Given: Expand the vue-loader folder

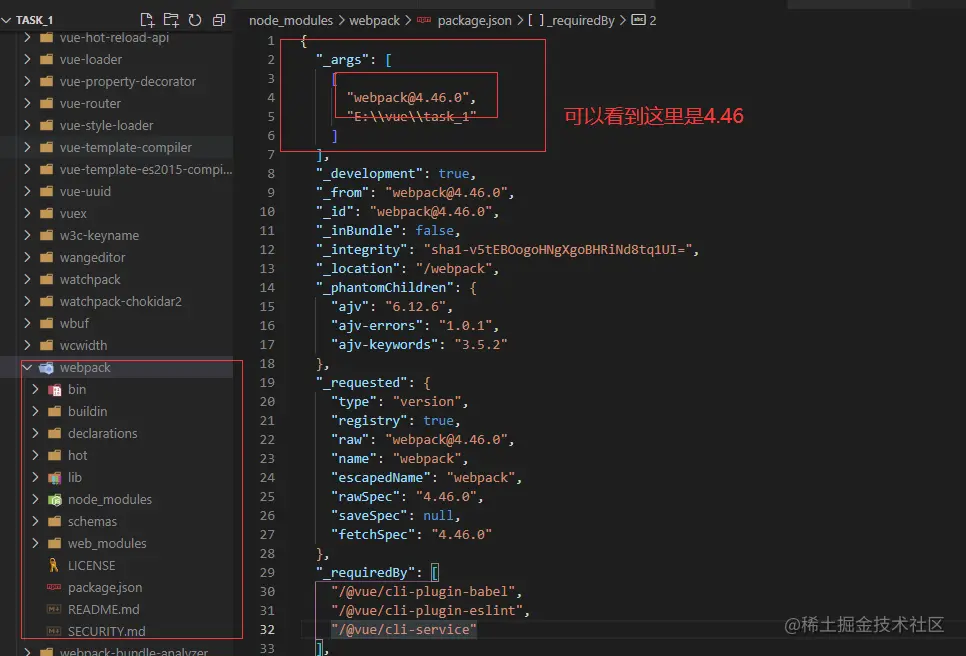Looking at the screenshot, I should [x=27, y=59].
